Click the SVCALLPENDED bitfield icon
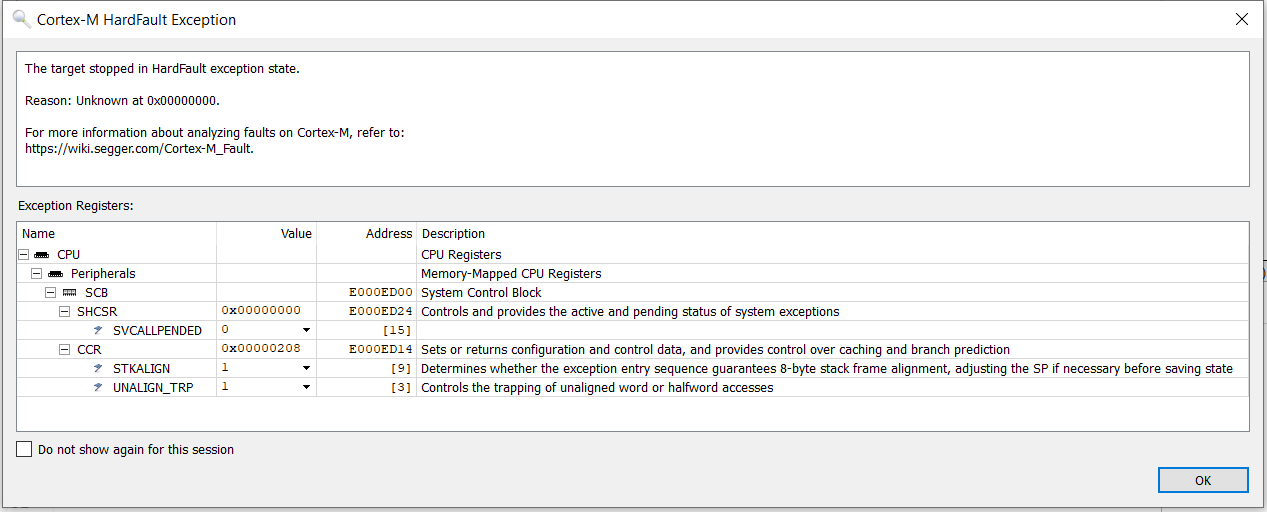 99,330
